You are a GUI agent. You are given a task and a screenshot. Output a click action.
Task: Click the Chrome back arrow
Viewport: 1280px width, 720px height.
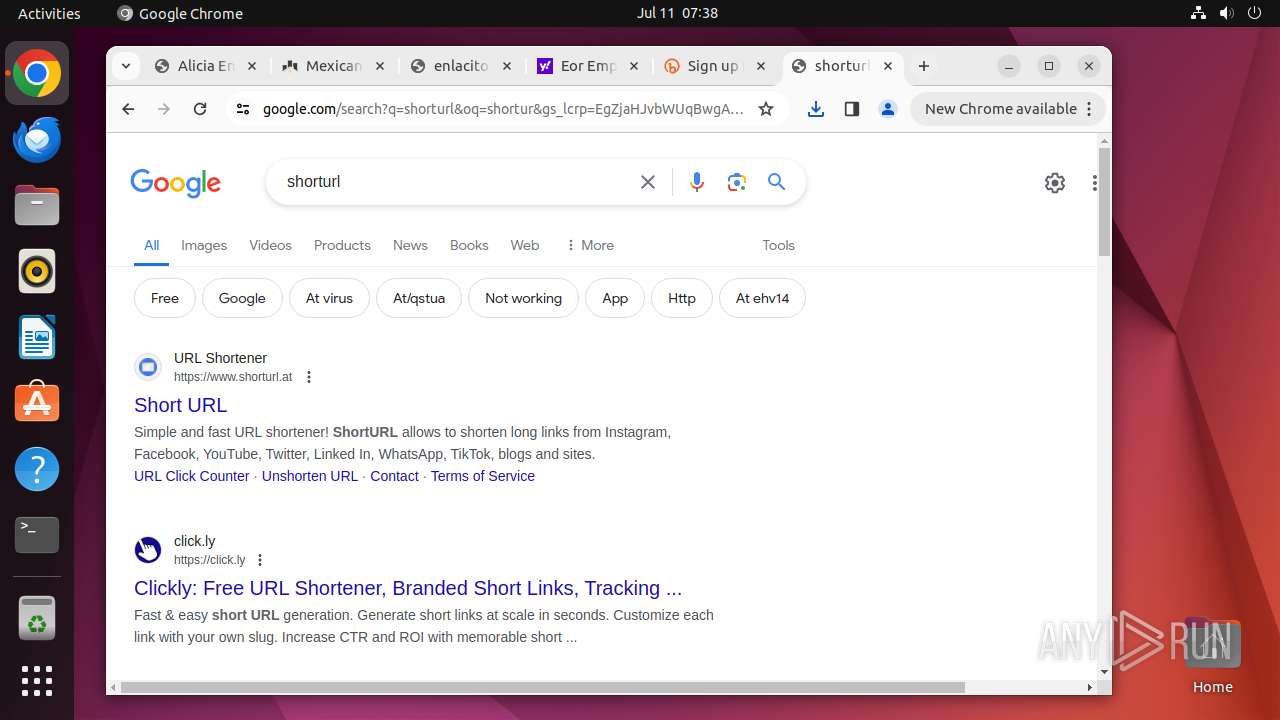(x=128, y=109)
